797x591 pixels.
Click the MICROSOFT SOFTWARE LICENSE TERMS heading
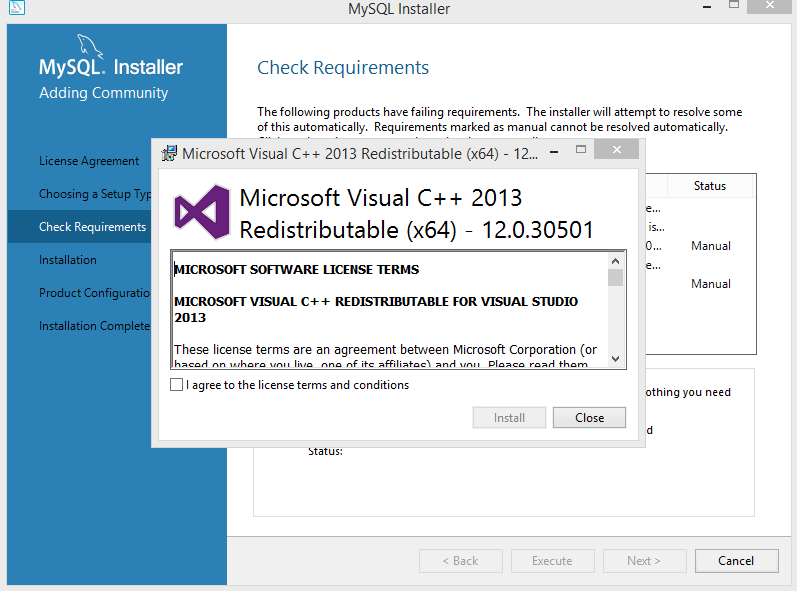[296, 269]
